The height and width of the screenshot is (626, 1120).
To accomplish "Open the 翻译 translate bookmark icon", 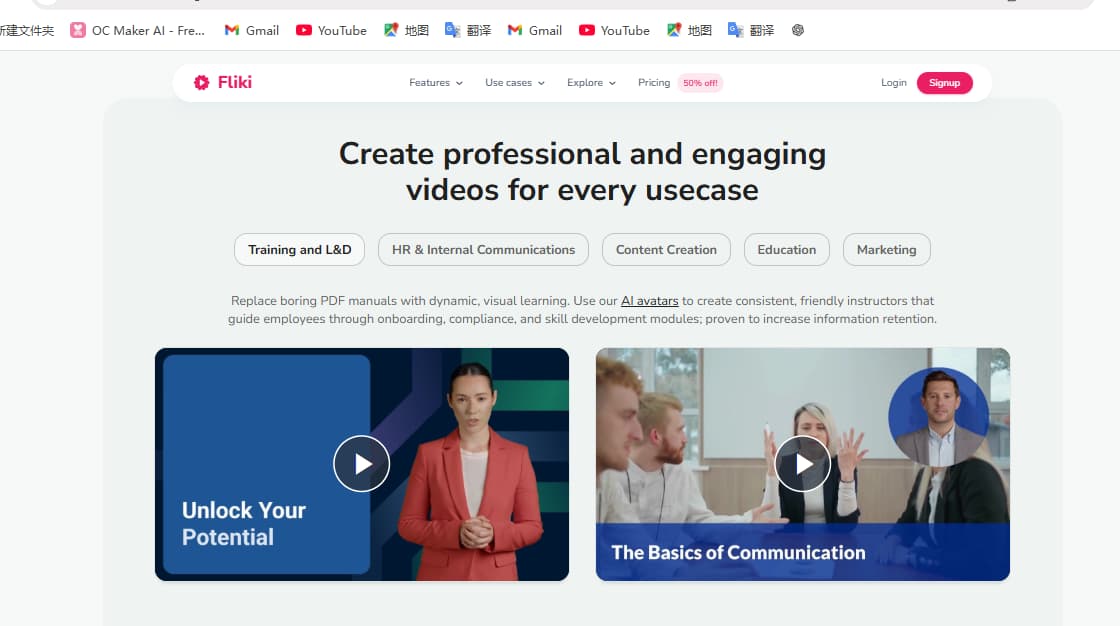I will (452, 30).
